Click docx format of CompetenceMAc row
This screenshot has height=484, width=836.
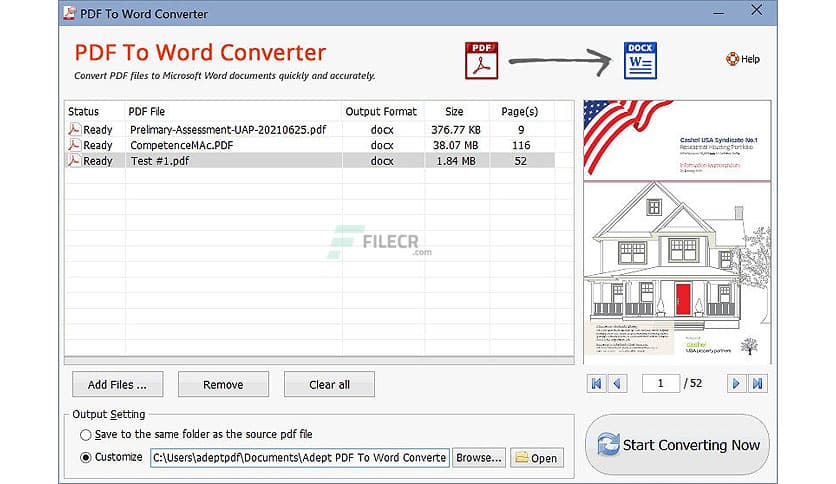pos(382,145)
